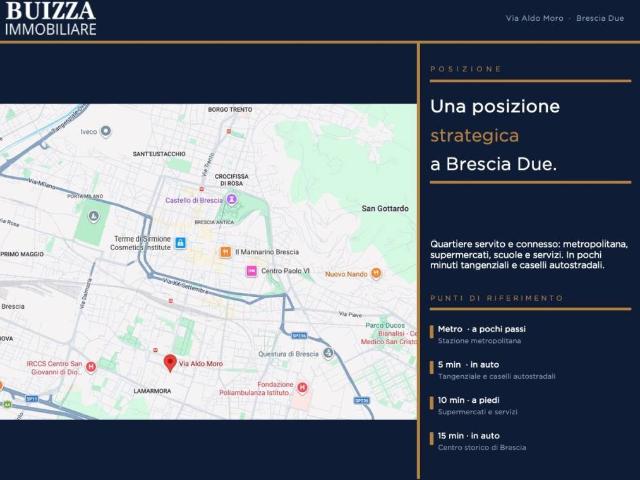This screenshot has width=640, height=480.
Task: Click the Quartiere servito e connesso paragraph
Action: 529,255
